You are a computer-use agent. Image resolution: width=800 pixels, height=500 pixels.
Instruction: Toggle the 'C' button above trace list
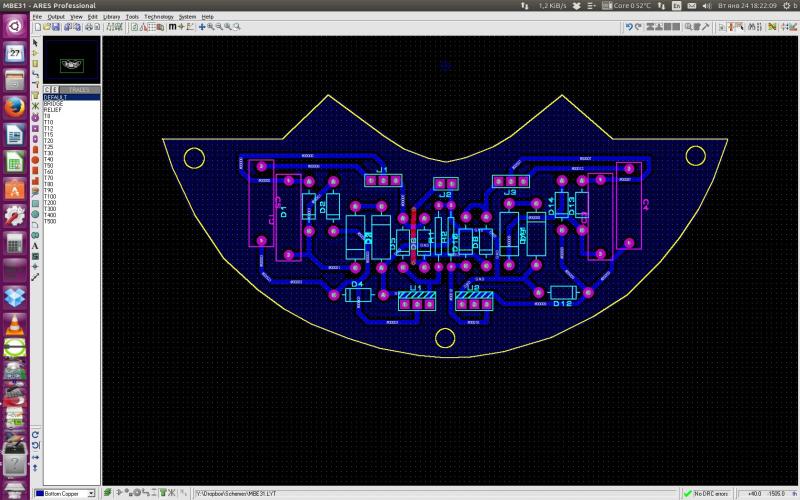[46, 90]
